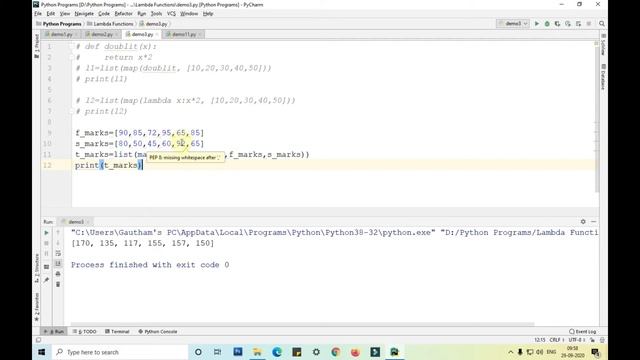Click Lambda Functions breadcrumb
The height and width of the screenshot is (360, 640).
pos(110,24)
